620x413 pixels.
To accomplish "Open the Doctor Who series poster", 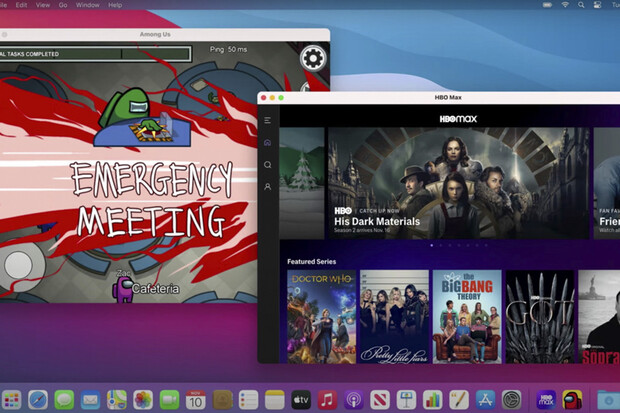I will pyautogui.click(x=321, y=316).
